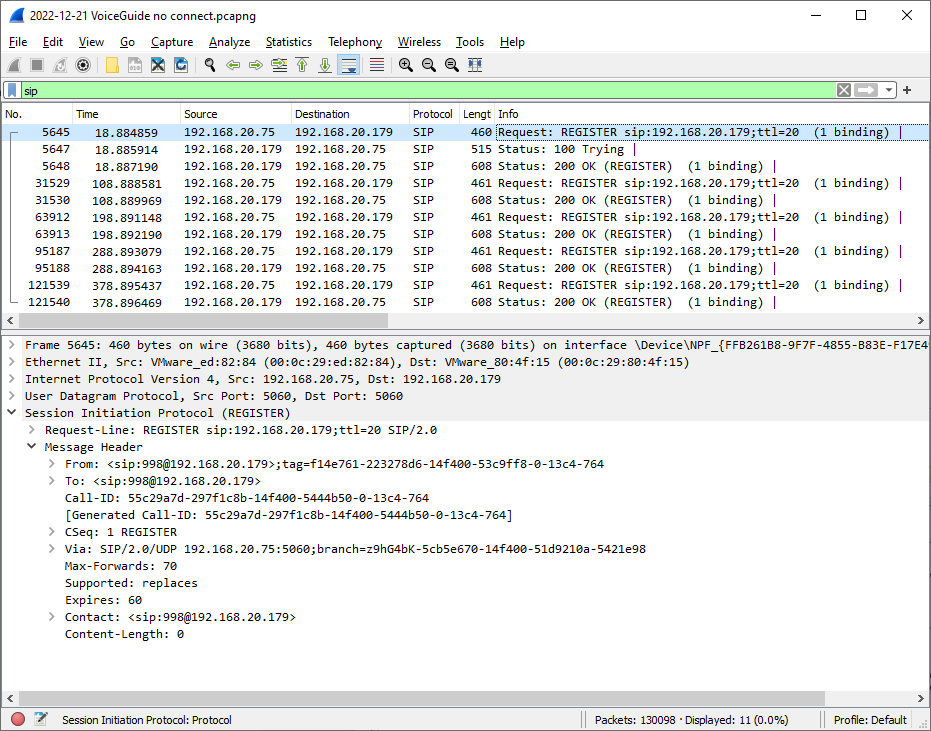Open the Telephony menu
The width and height of the screenshot is (931, 731).
(355, 42)
